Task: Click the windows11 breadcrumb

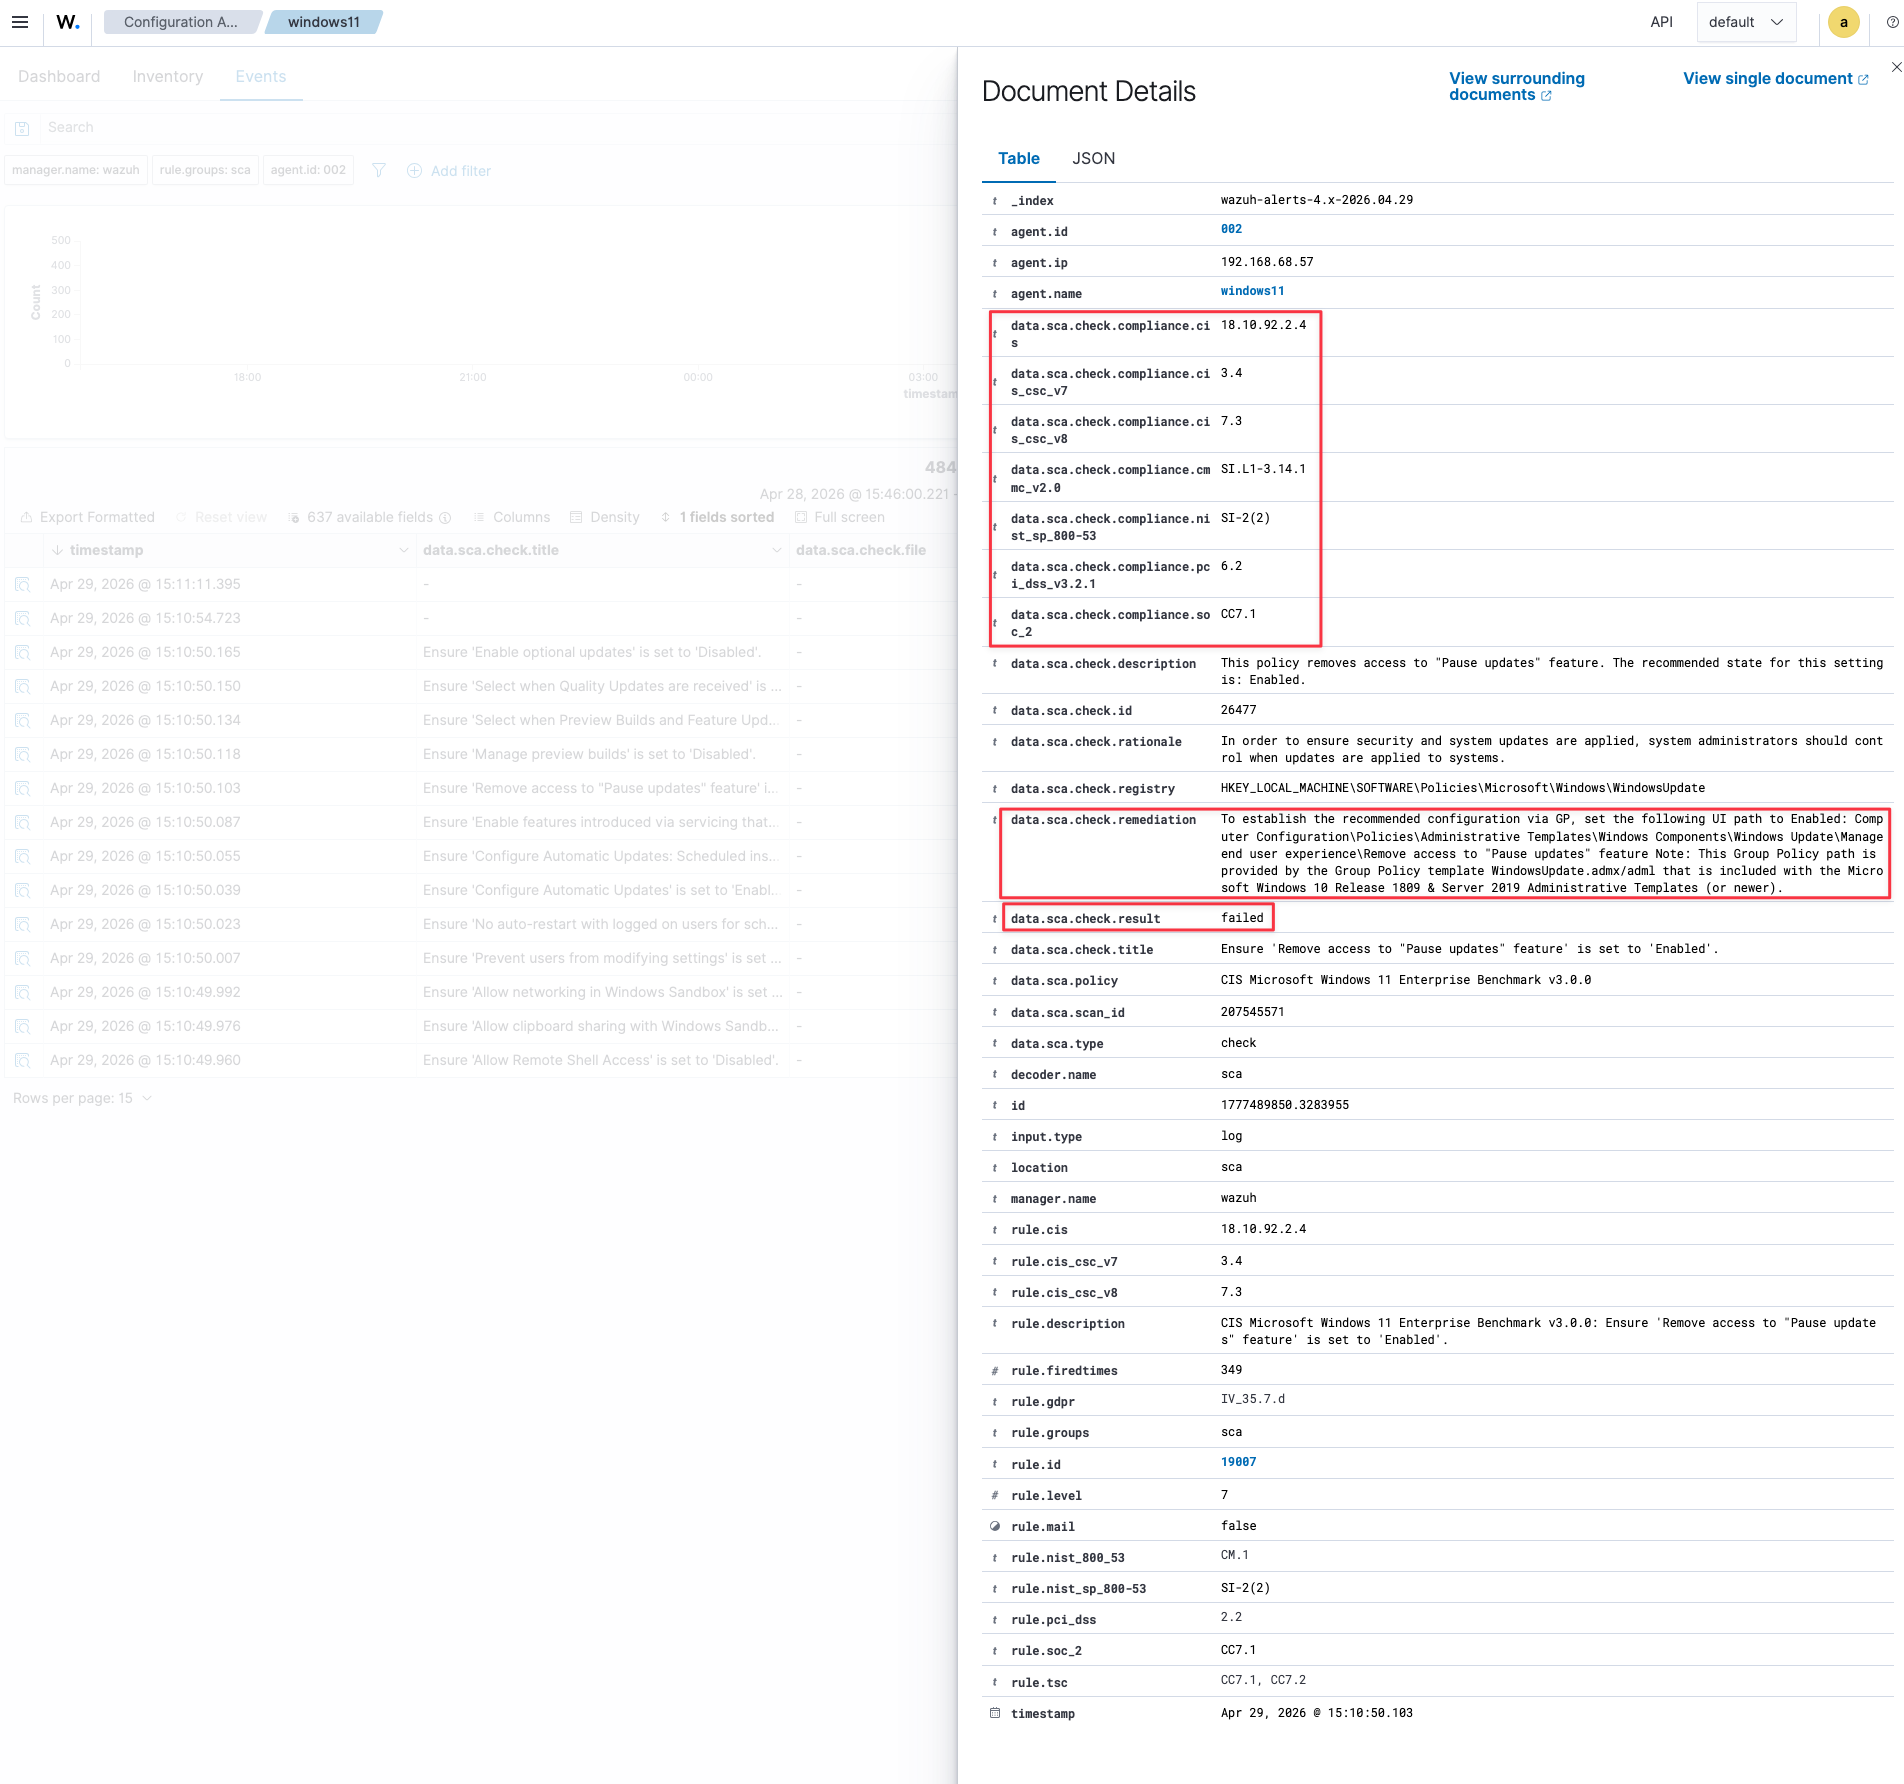Action: click(324, 22)
